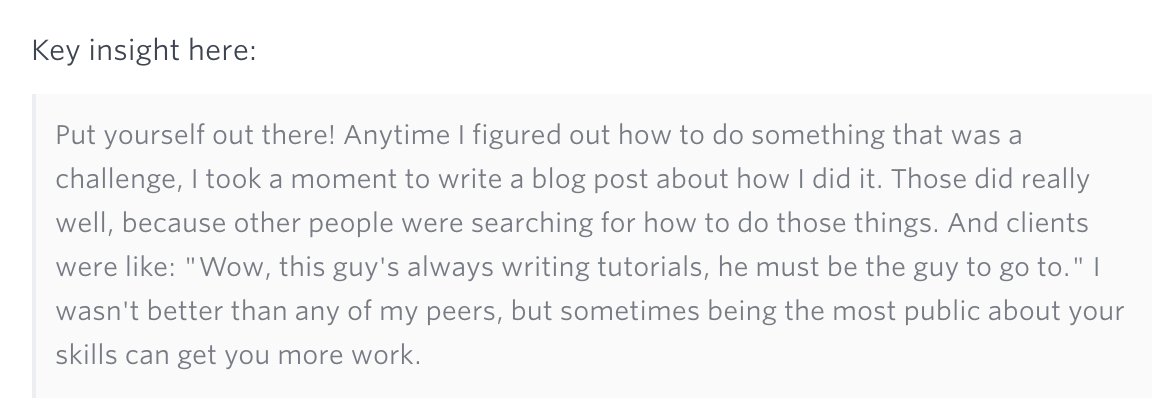Click the "Key insight here:" heading text
The image size is (1174, 418).
click(145, 50)
